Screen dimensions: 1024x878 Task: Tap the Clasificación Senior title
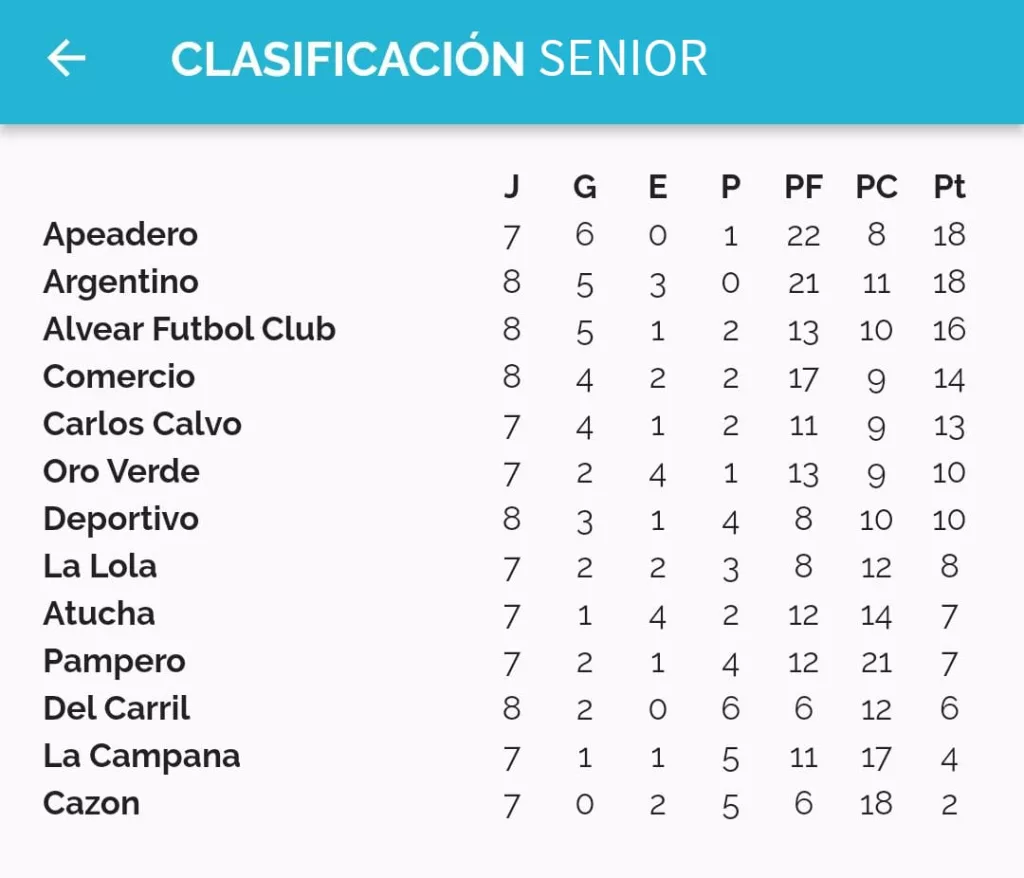point(439,59)
